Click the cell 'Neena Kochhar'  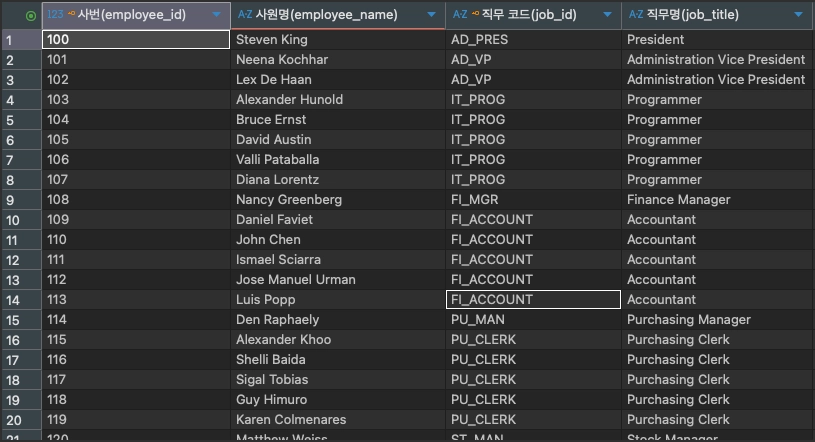338,60
